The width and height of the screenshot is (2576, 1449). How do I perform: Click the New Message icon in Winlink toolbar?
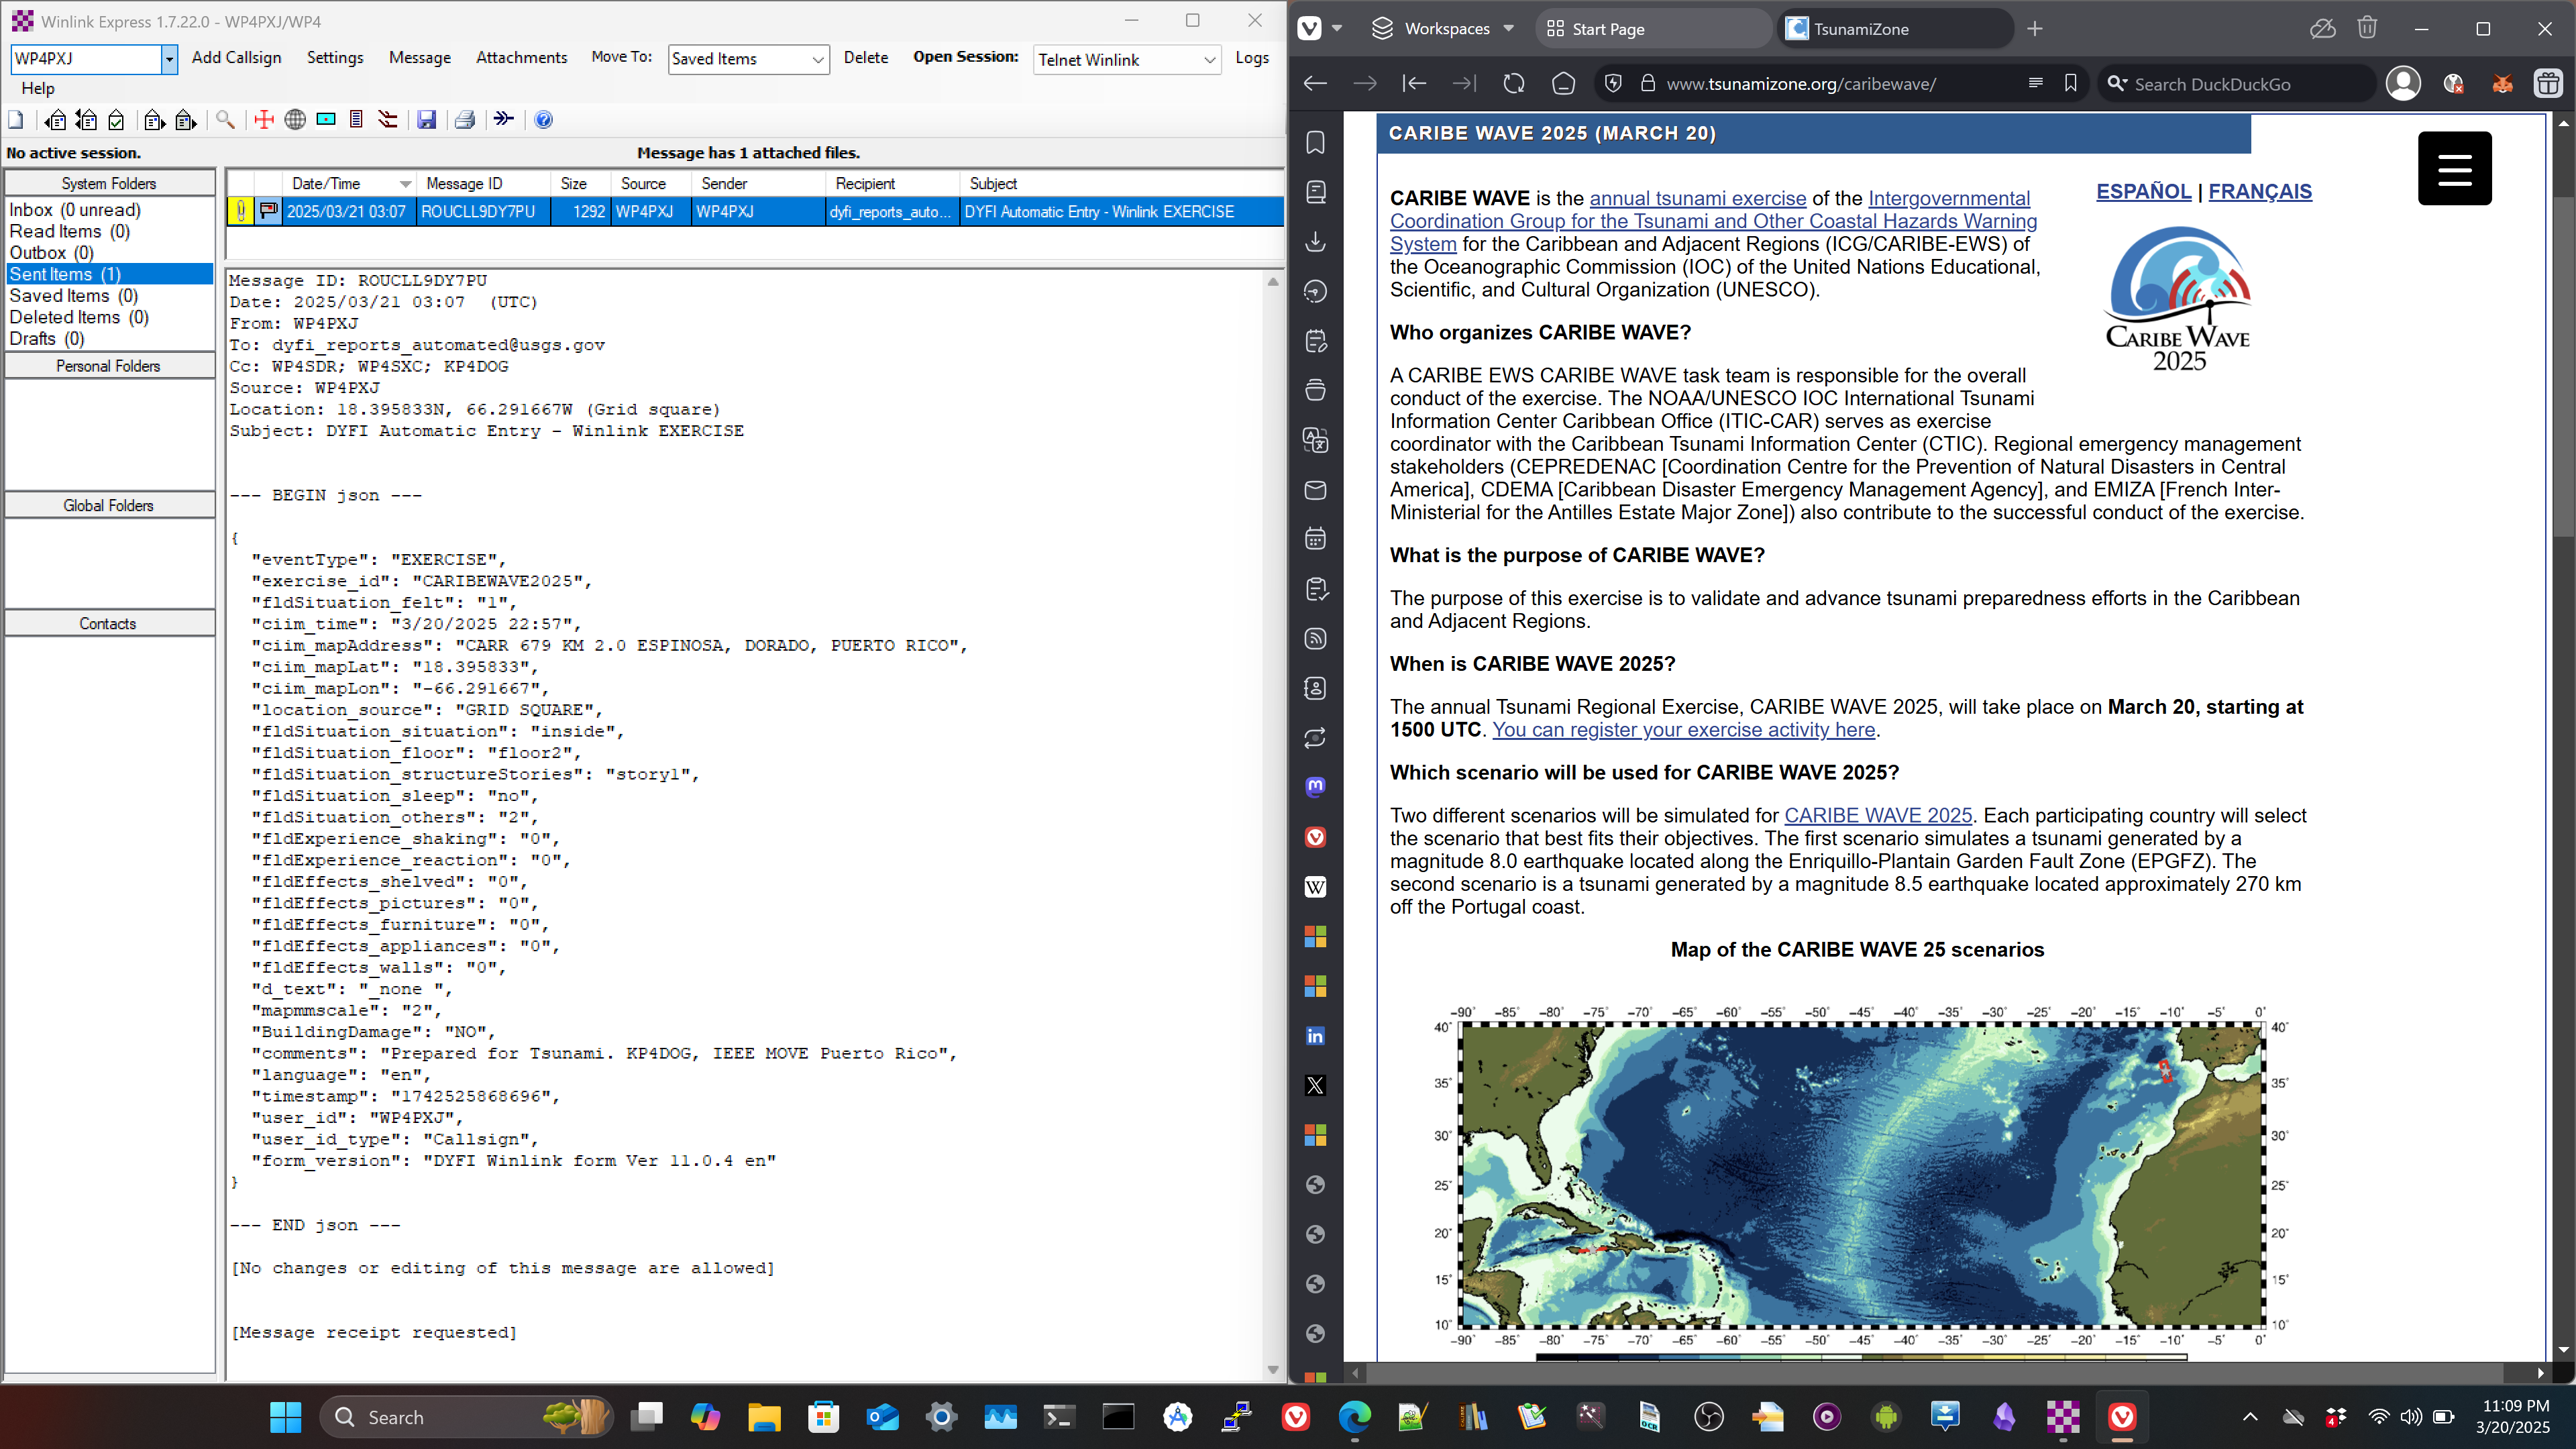tap(16, 120)
